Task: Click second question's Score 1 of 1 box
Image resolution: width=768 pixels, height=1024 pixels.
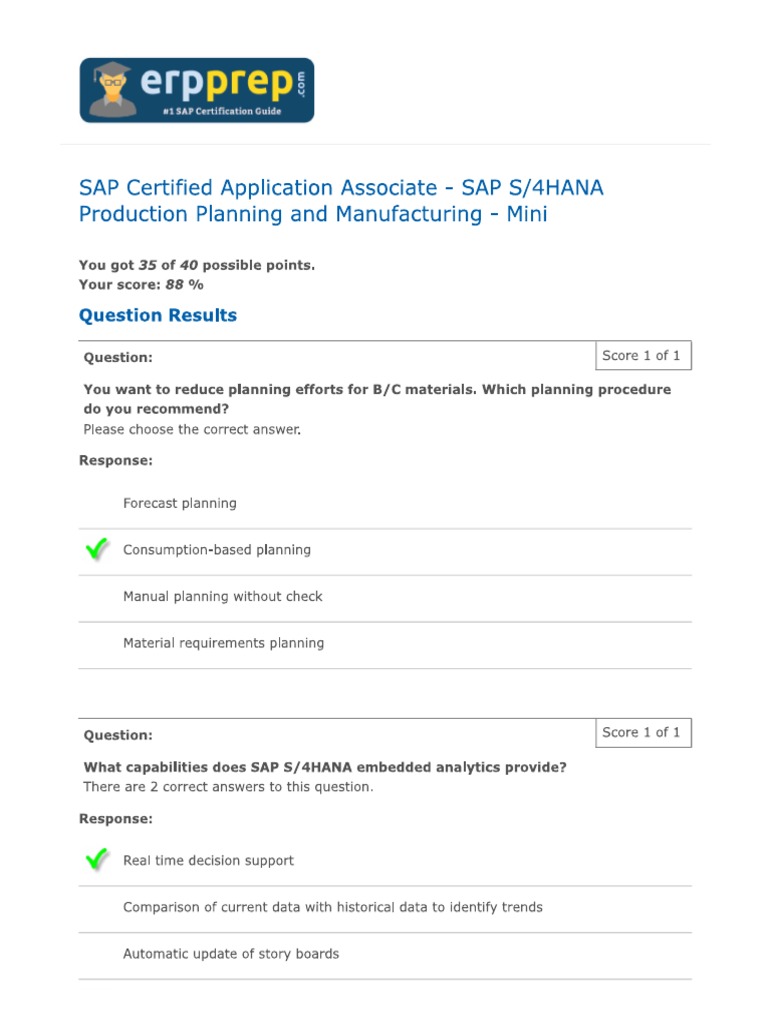Action: [x=641, y=732]
